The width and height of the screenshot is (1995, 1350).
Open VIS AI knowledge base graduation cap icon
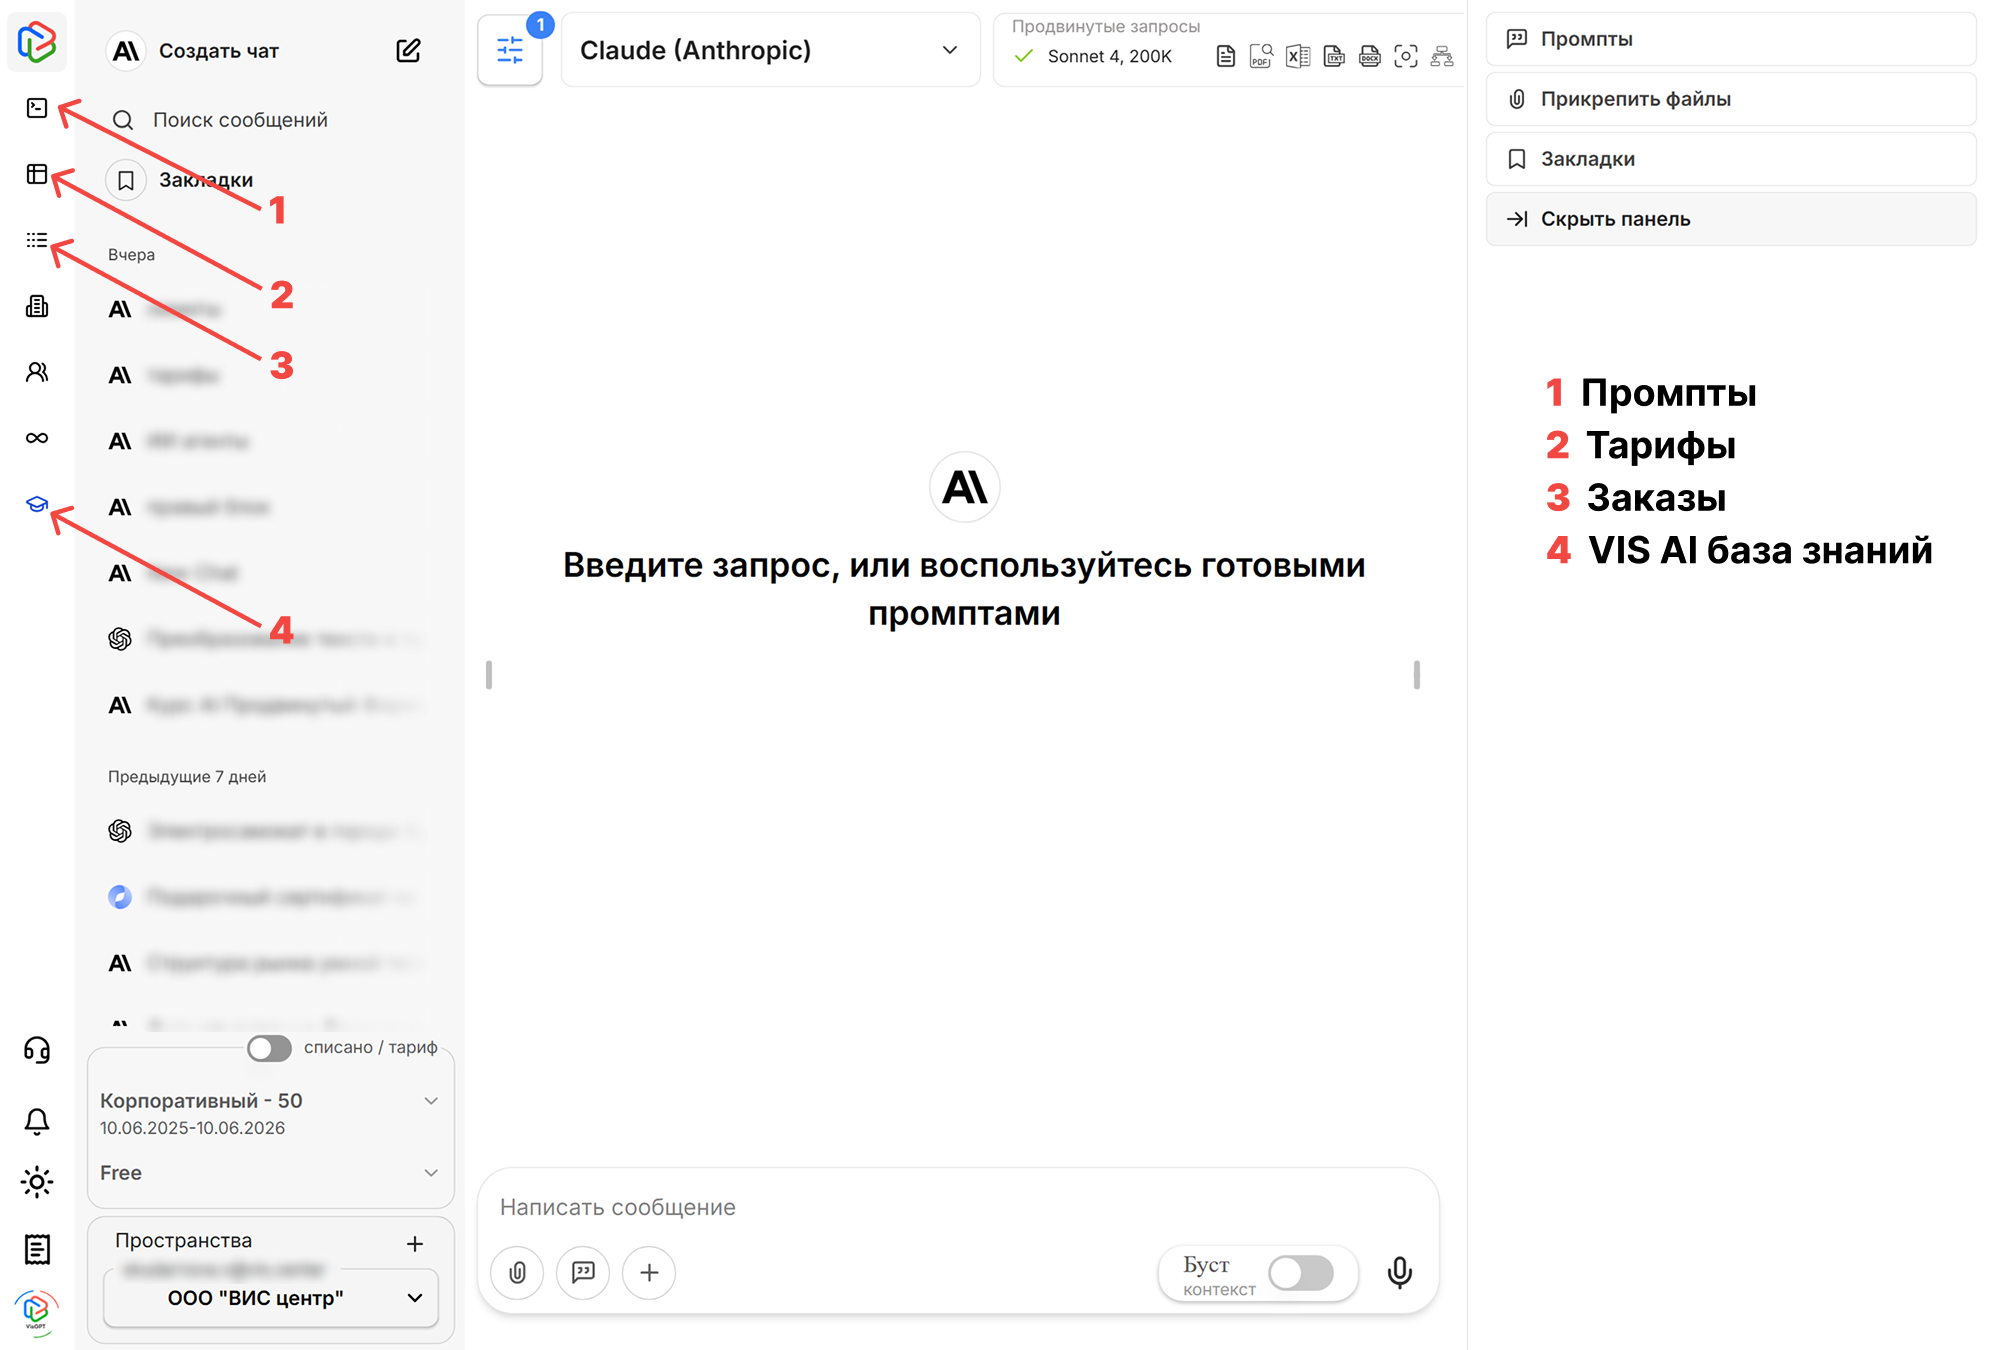pos(37,504)
